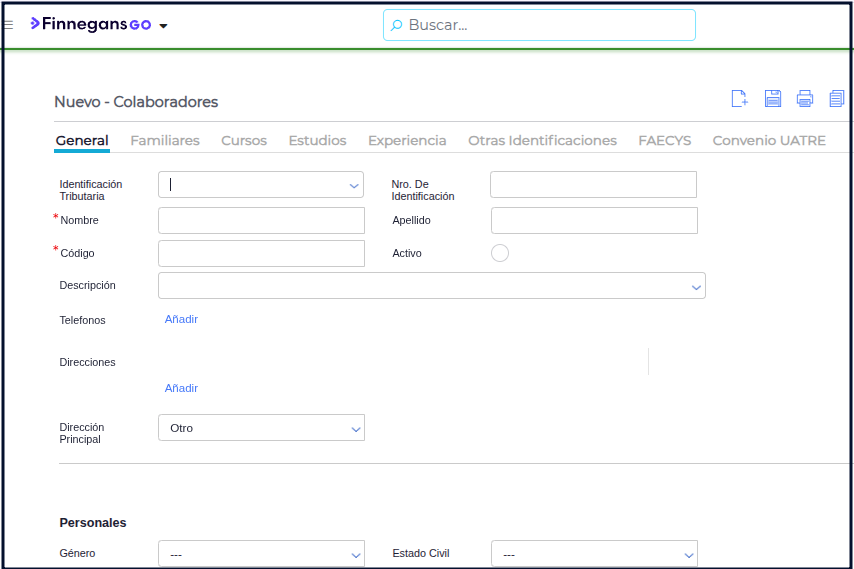Click the copy documents icon

click(837, 98)
